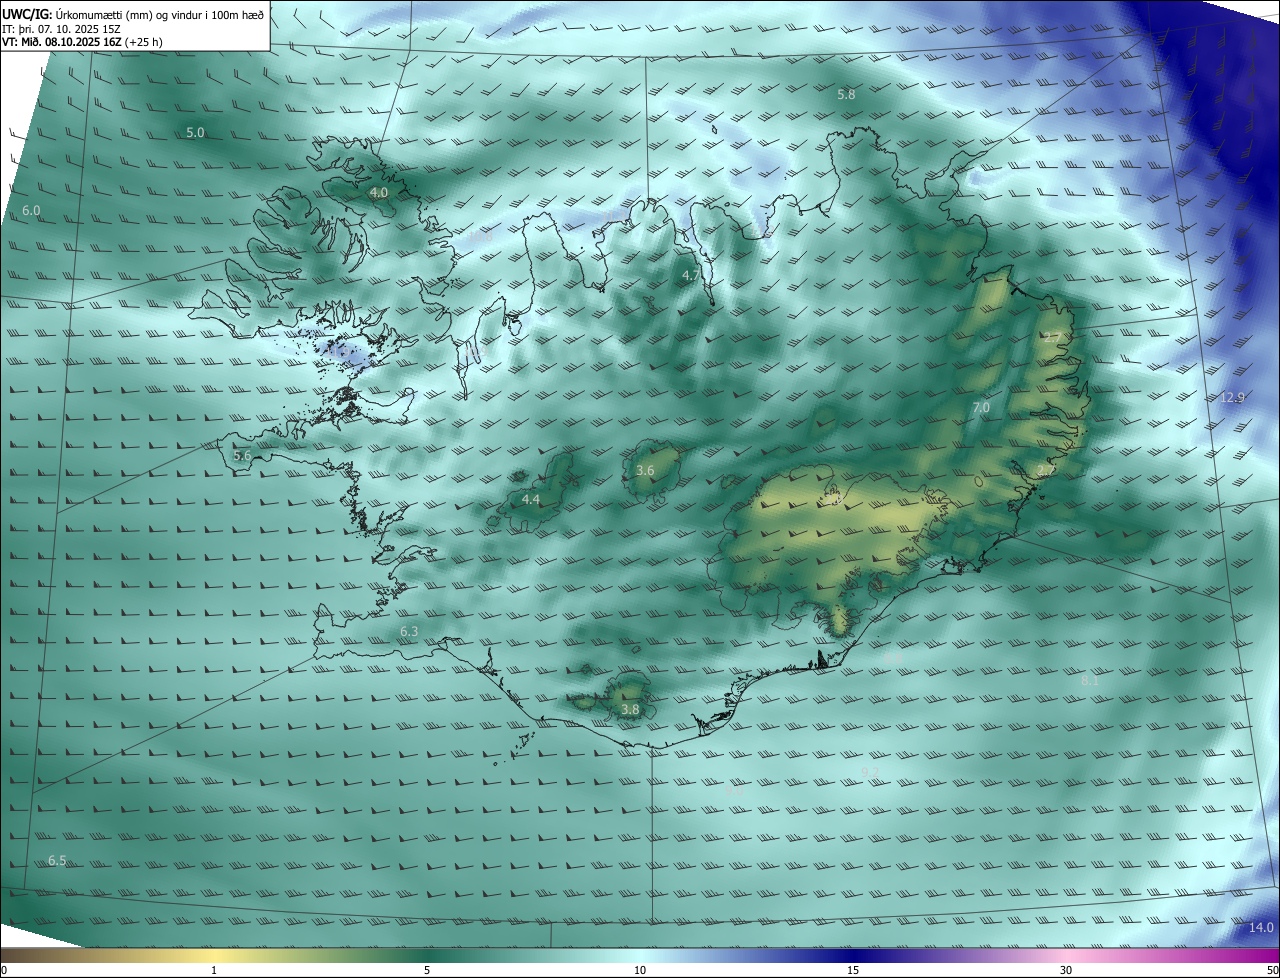Click the title line 'UWC/IG: Úrkomumætti (mm) og vindur í 100m hæð'
The width and height of the screenshot is (1280, 978).
[x=133, y=14]
